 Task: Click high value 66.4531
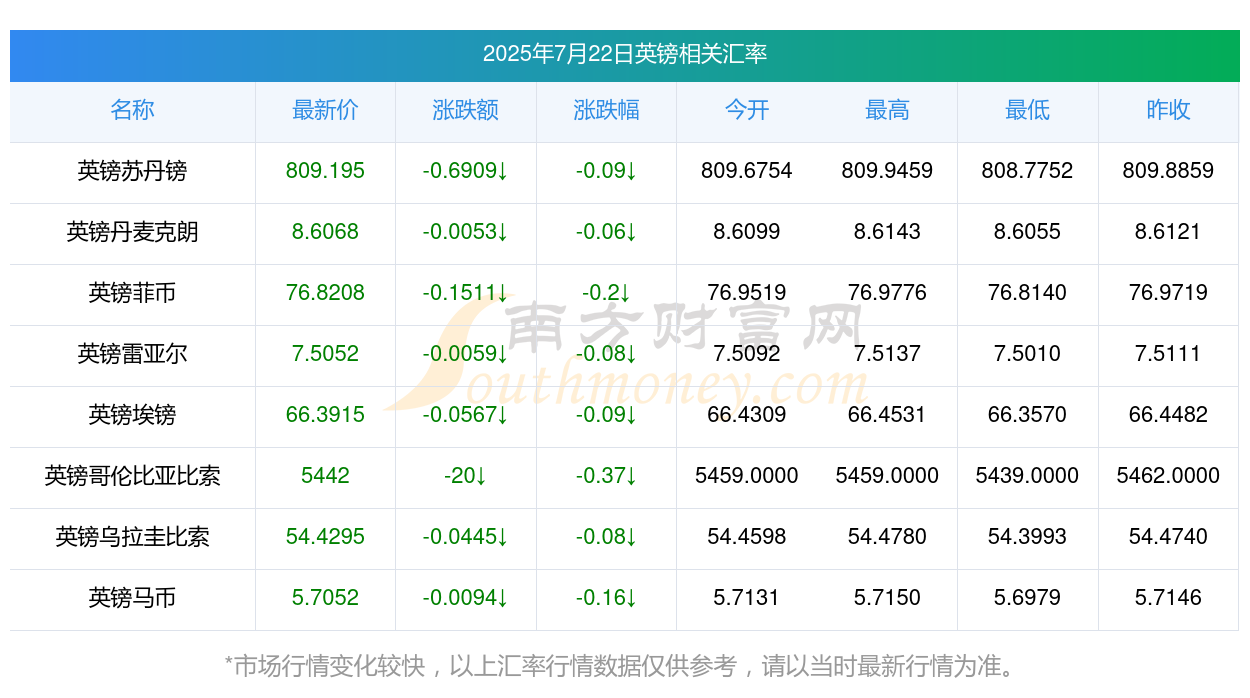coord(887,415)
